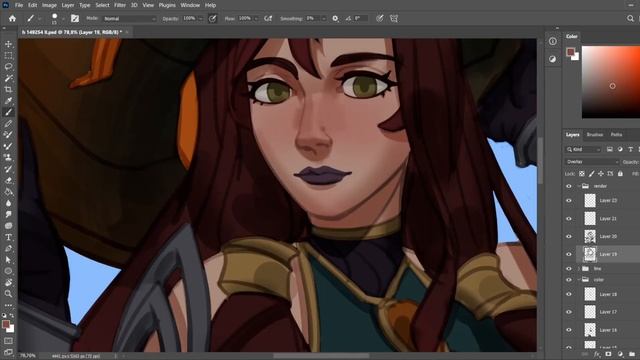Viewport: 640px width, 360px height.
Task: Open the Flow value dropdown
Action: (x=256, y=19)
